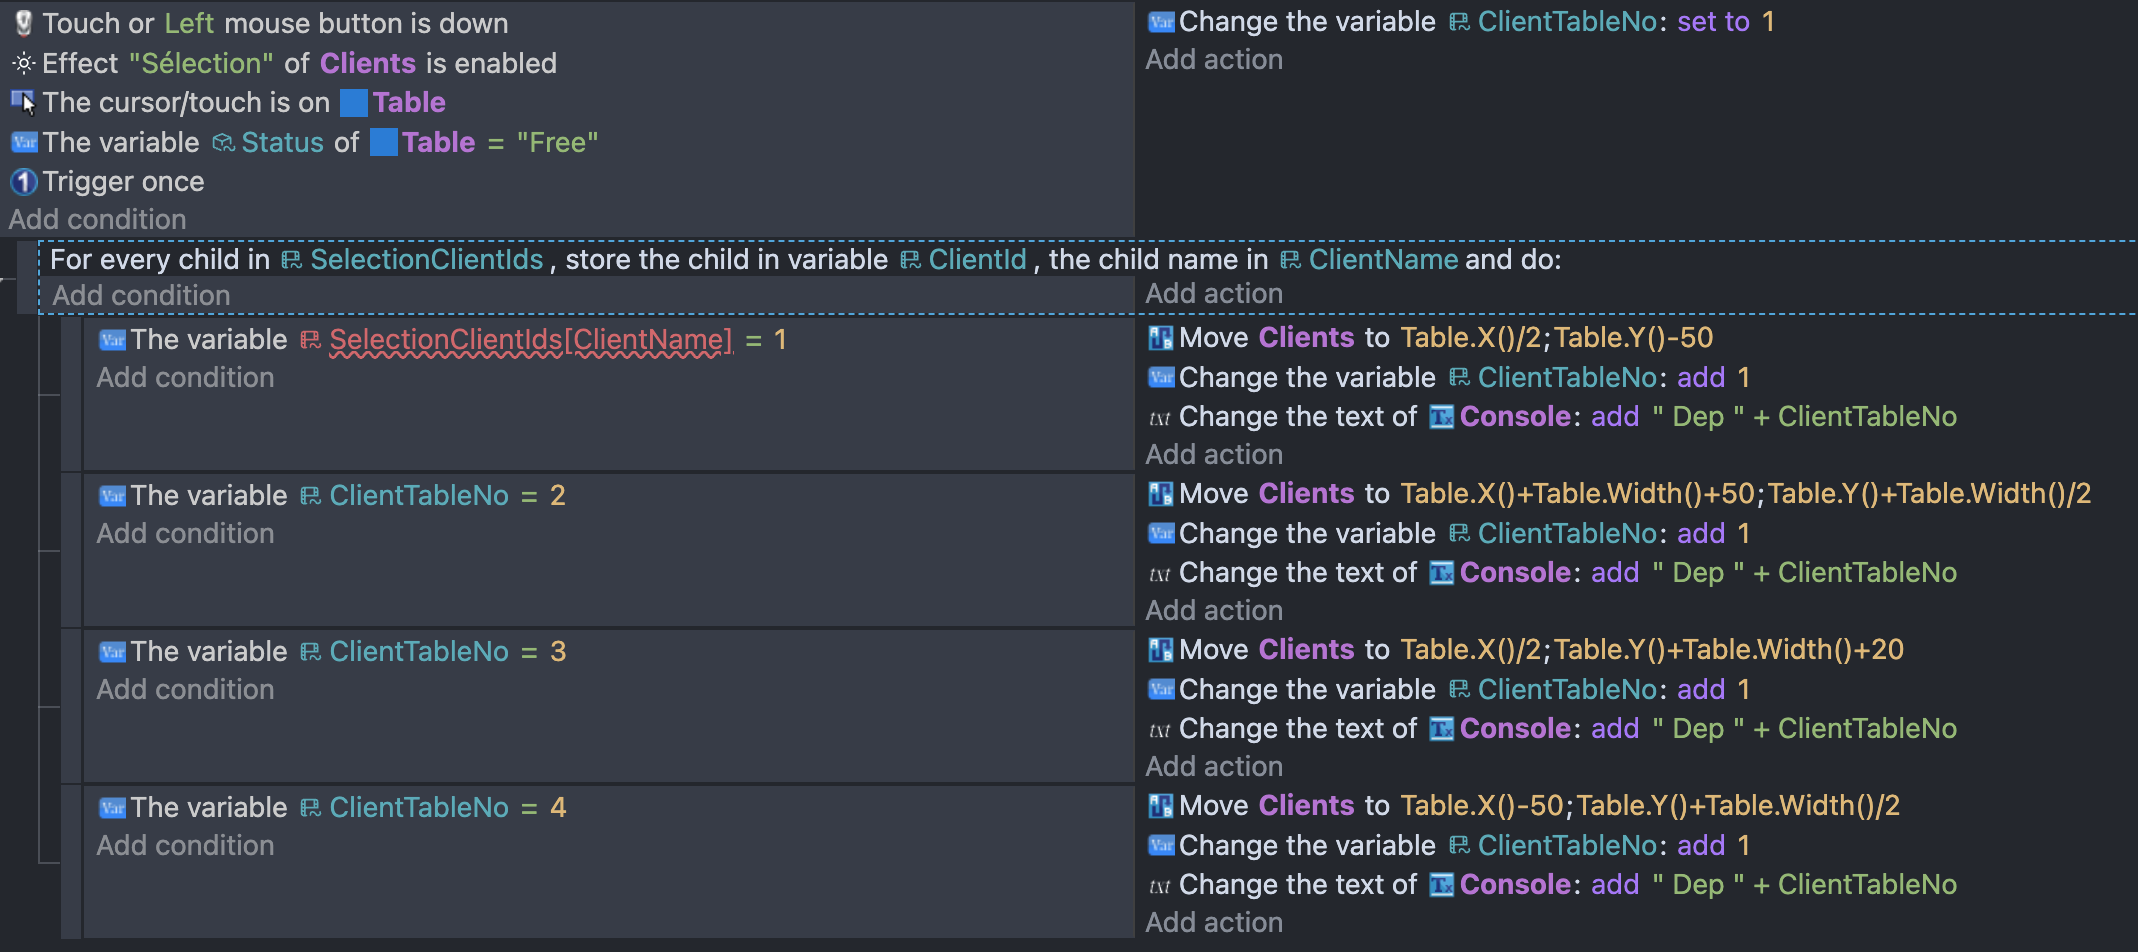The height and width of the screenshot is (952, 2138).
Task: Click the cursor icon on "The cursor/touch is on" condition
Action: coord(24,102)
